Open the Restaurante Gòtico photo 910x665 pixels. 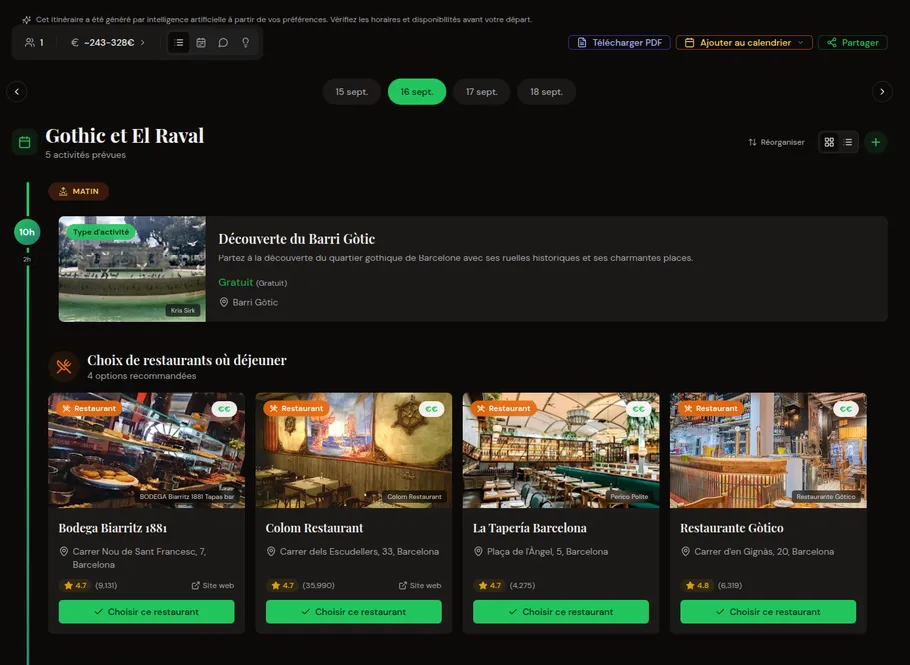768,450
